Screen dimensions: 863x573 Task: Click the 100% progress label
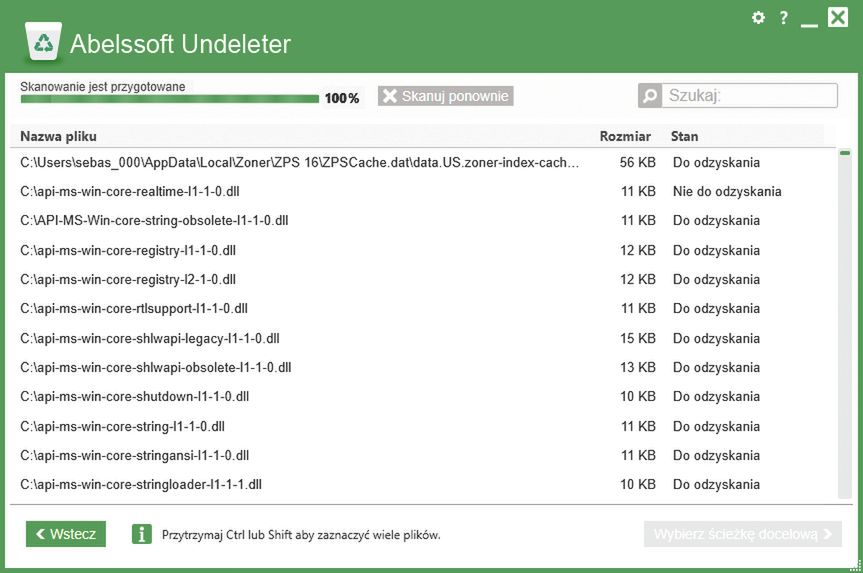click(342, 99)
